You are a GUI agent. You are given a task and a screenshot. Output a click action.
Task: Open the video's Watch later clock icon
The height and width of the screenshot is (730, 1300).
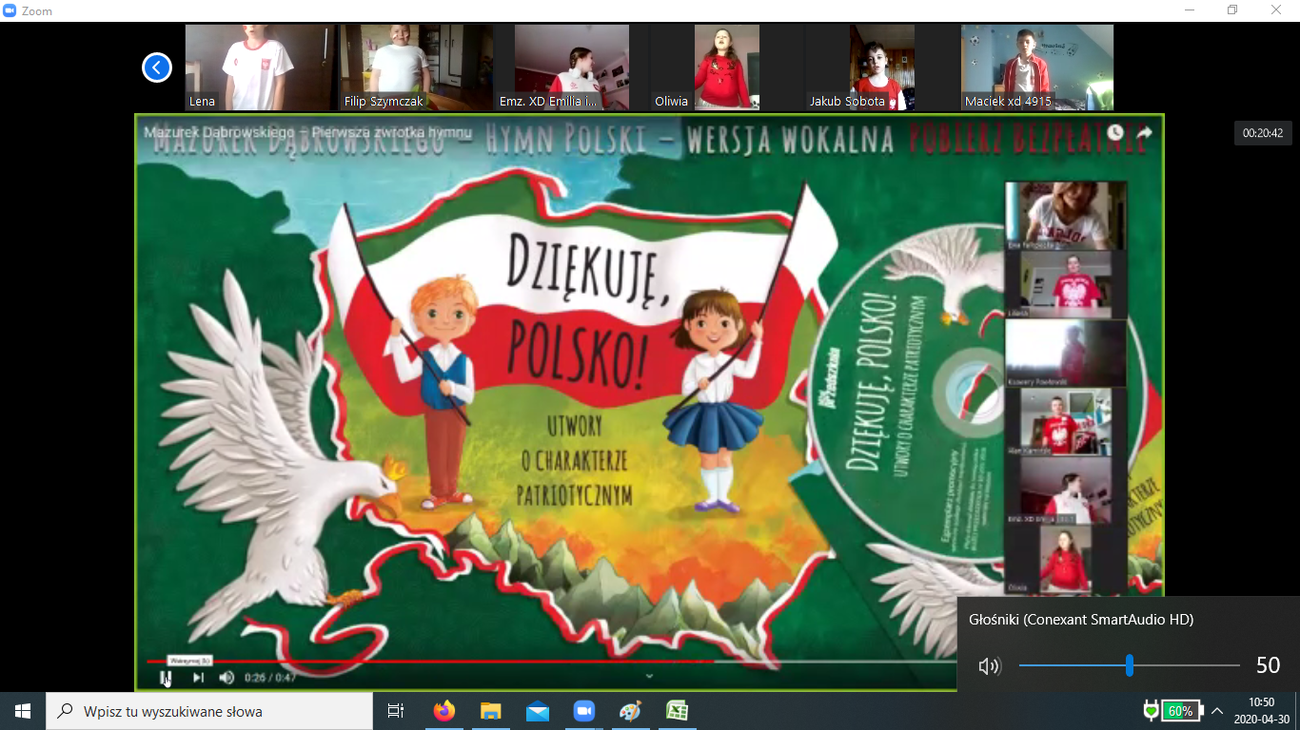[x=1115, y=132]
